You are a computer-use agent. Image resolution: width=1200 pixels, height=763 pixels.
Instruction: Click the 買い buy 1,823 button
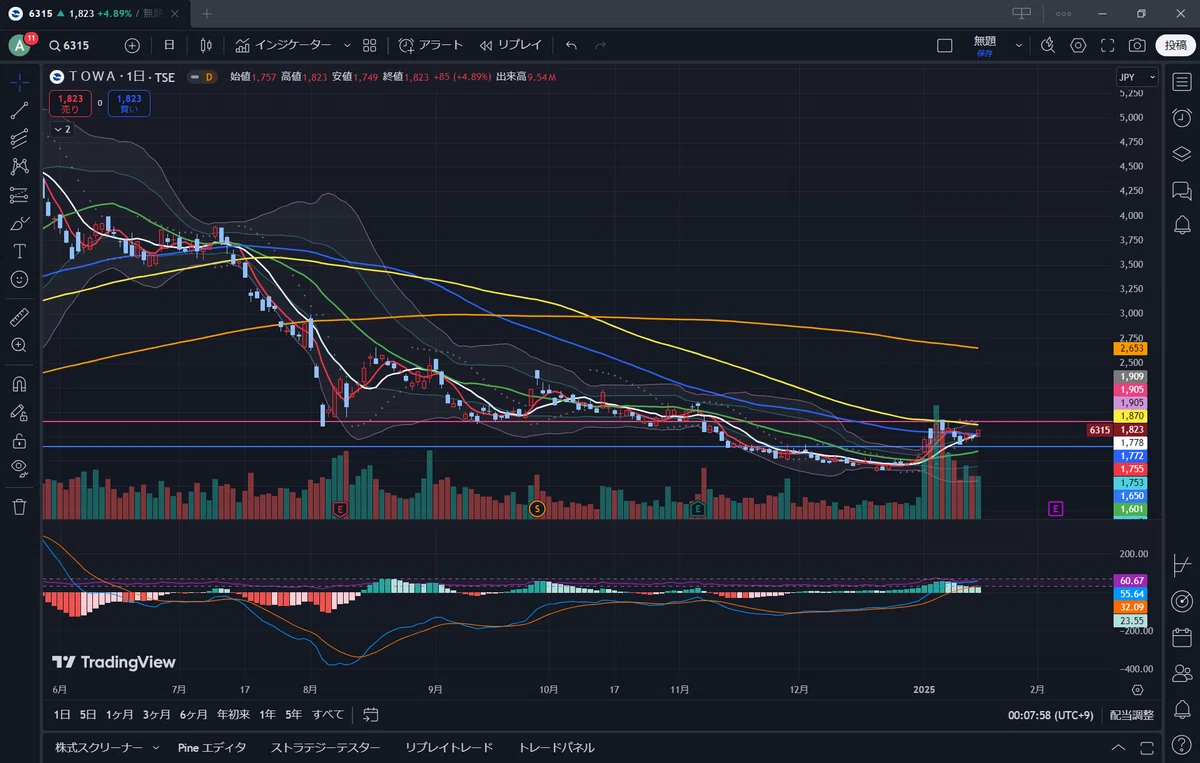pyautogui.click(x=129, y=103)
